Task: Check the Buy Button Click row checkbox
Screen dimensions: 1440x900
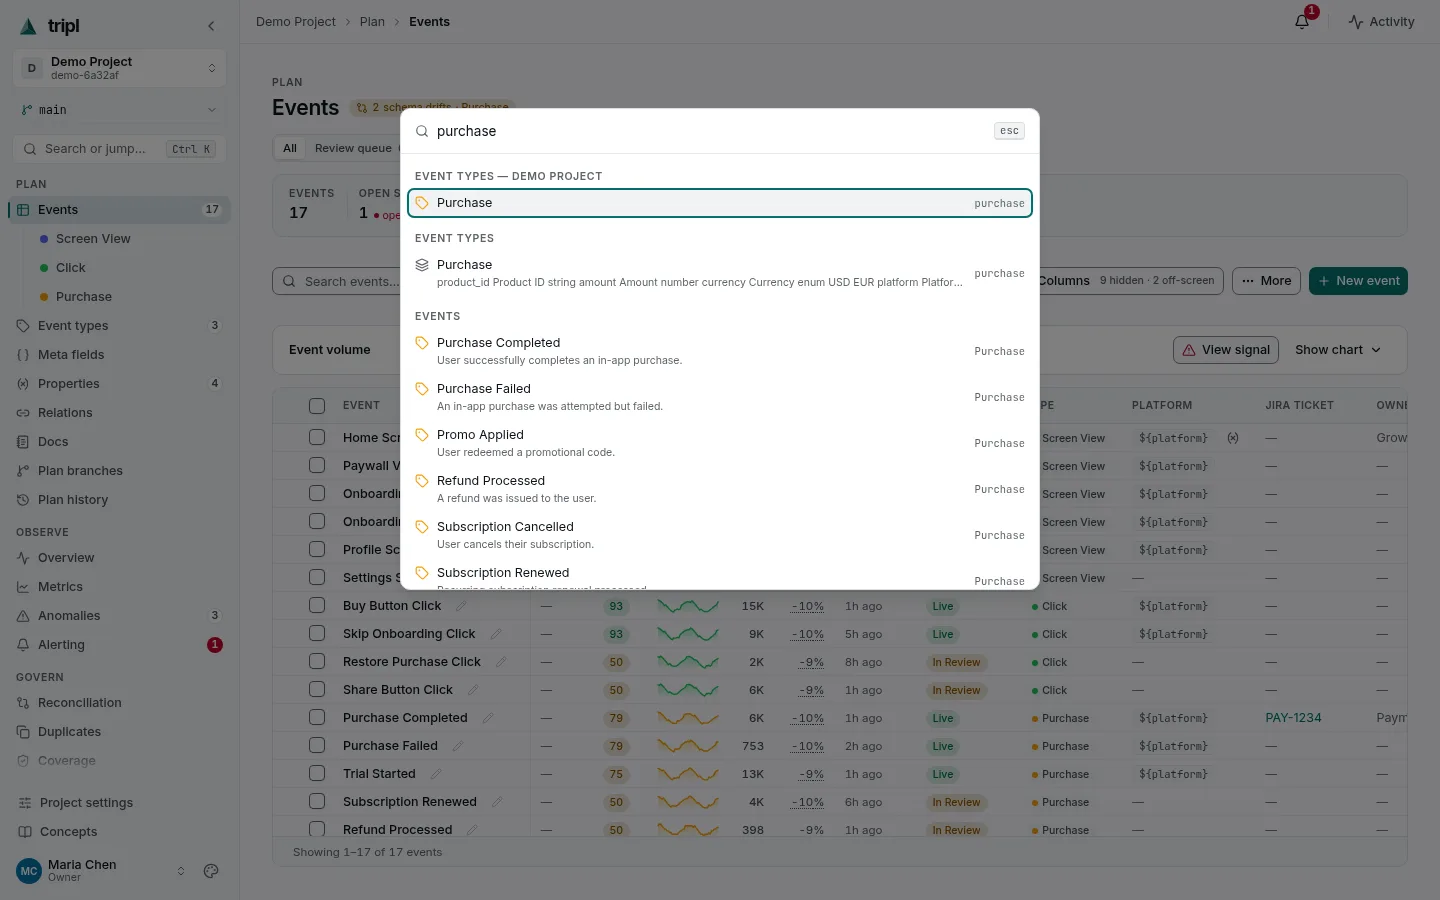Action: (x=317, y=606)
